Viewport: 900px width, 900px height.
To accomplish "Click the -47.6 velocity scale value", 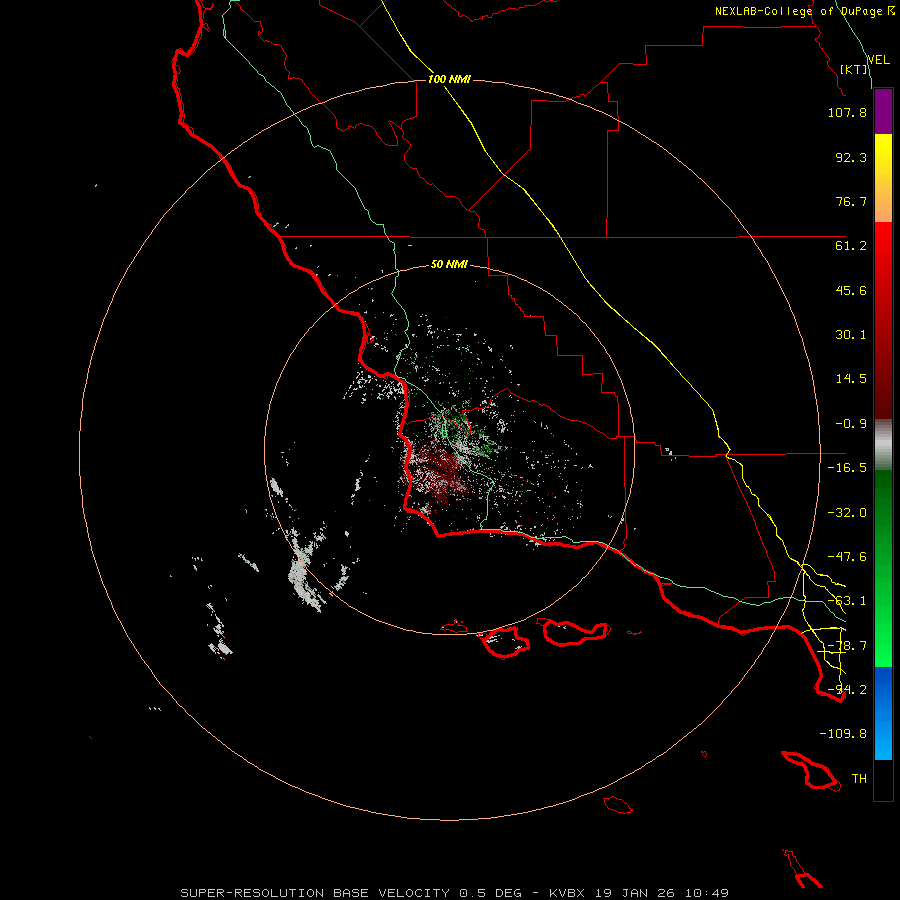I will 847,557.
